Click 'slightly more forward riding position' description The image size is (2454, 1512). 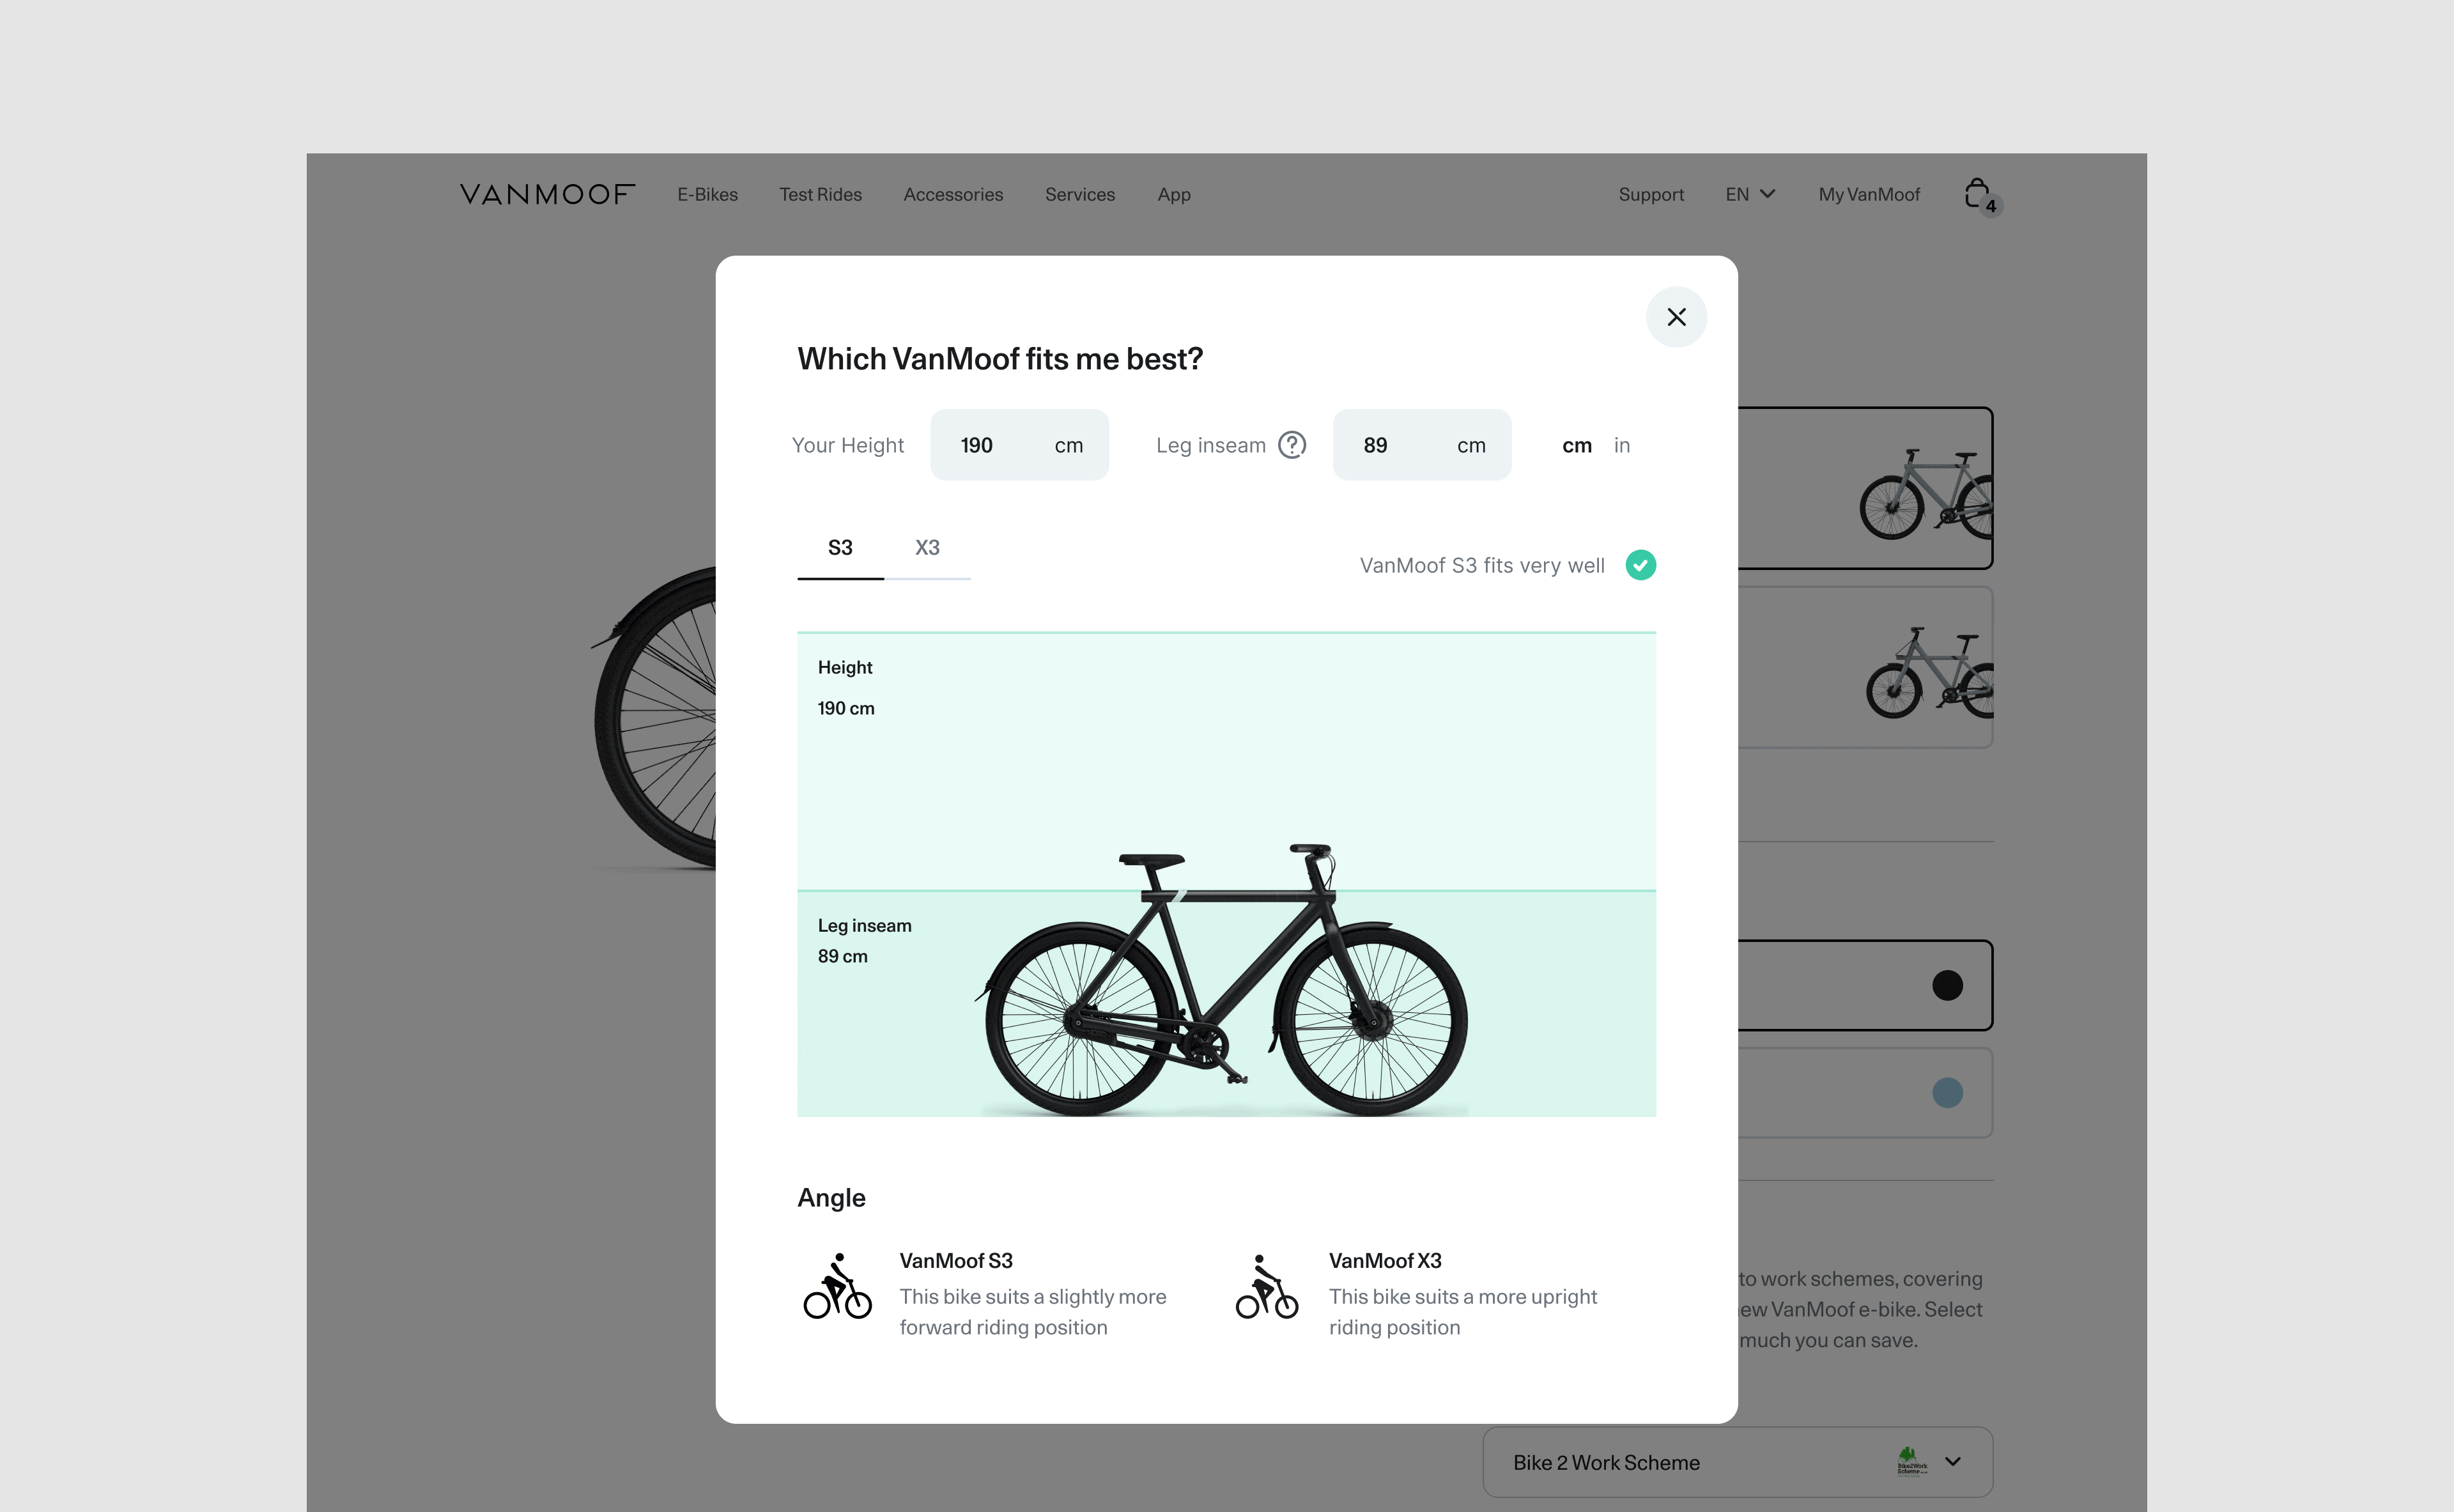[x=1033, y=1312]
